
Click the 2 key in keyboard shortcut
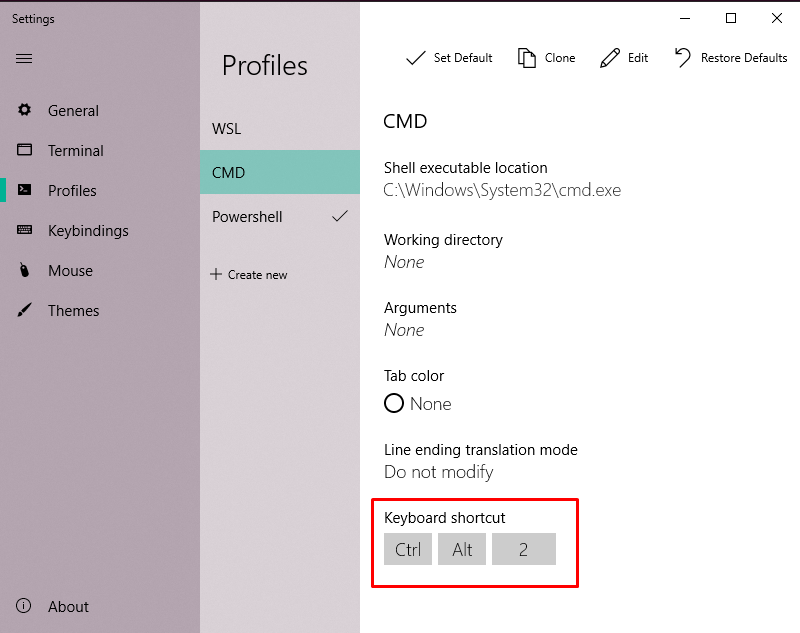(x=524, y=549)
